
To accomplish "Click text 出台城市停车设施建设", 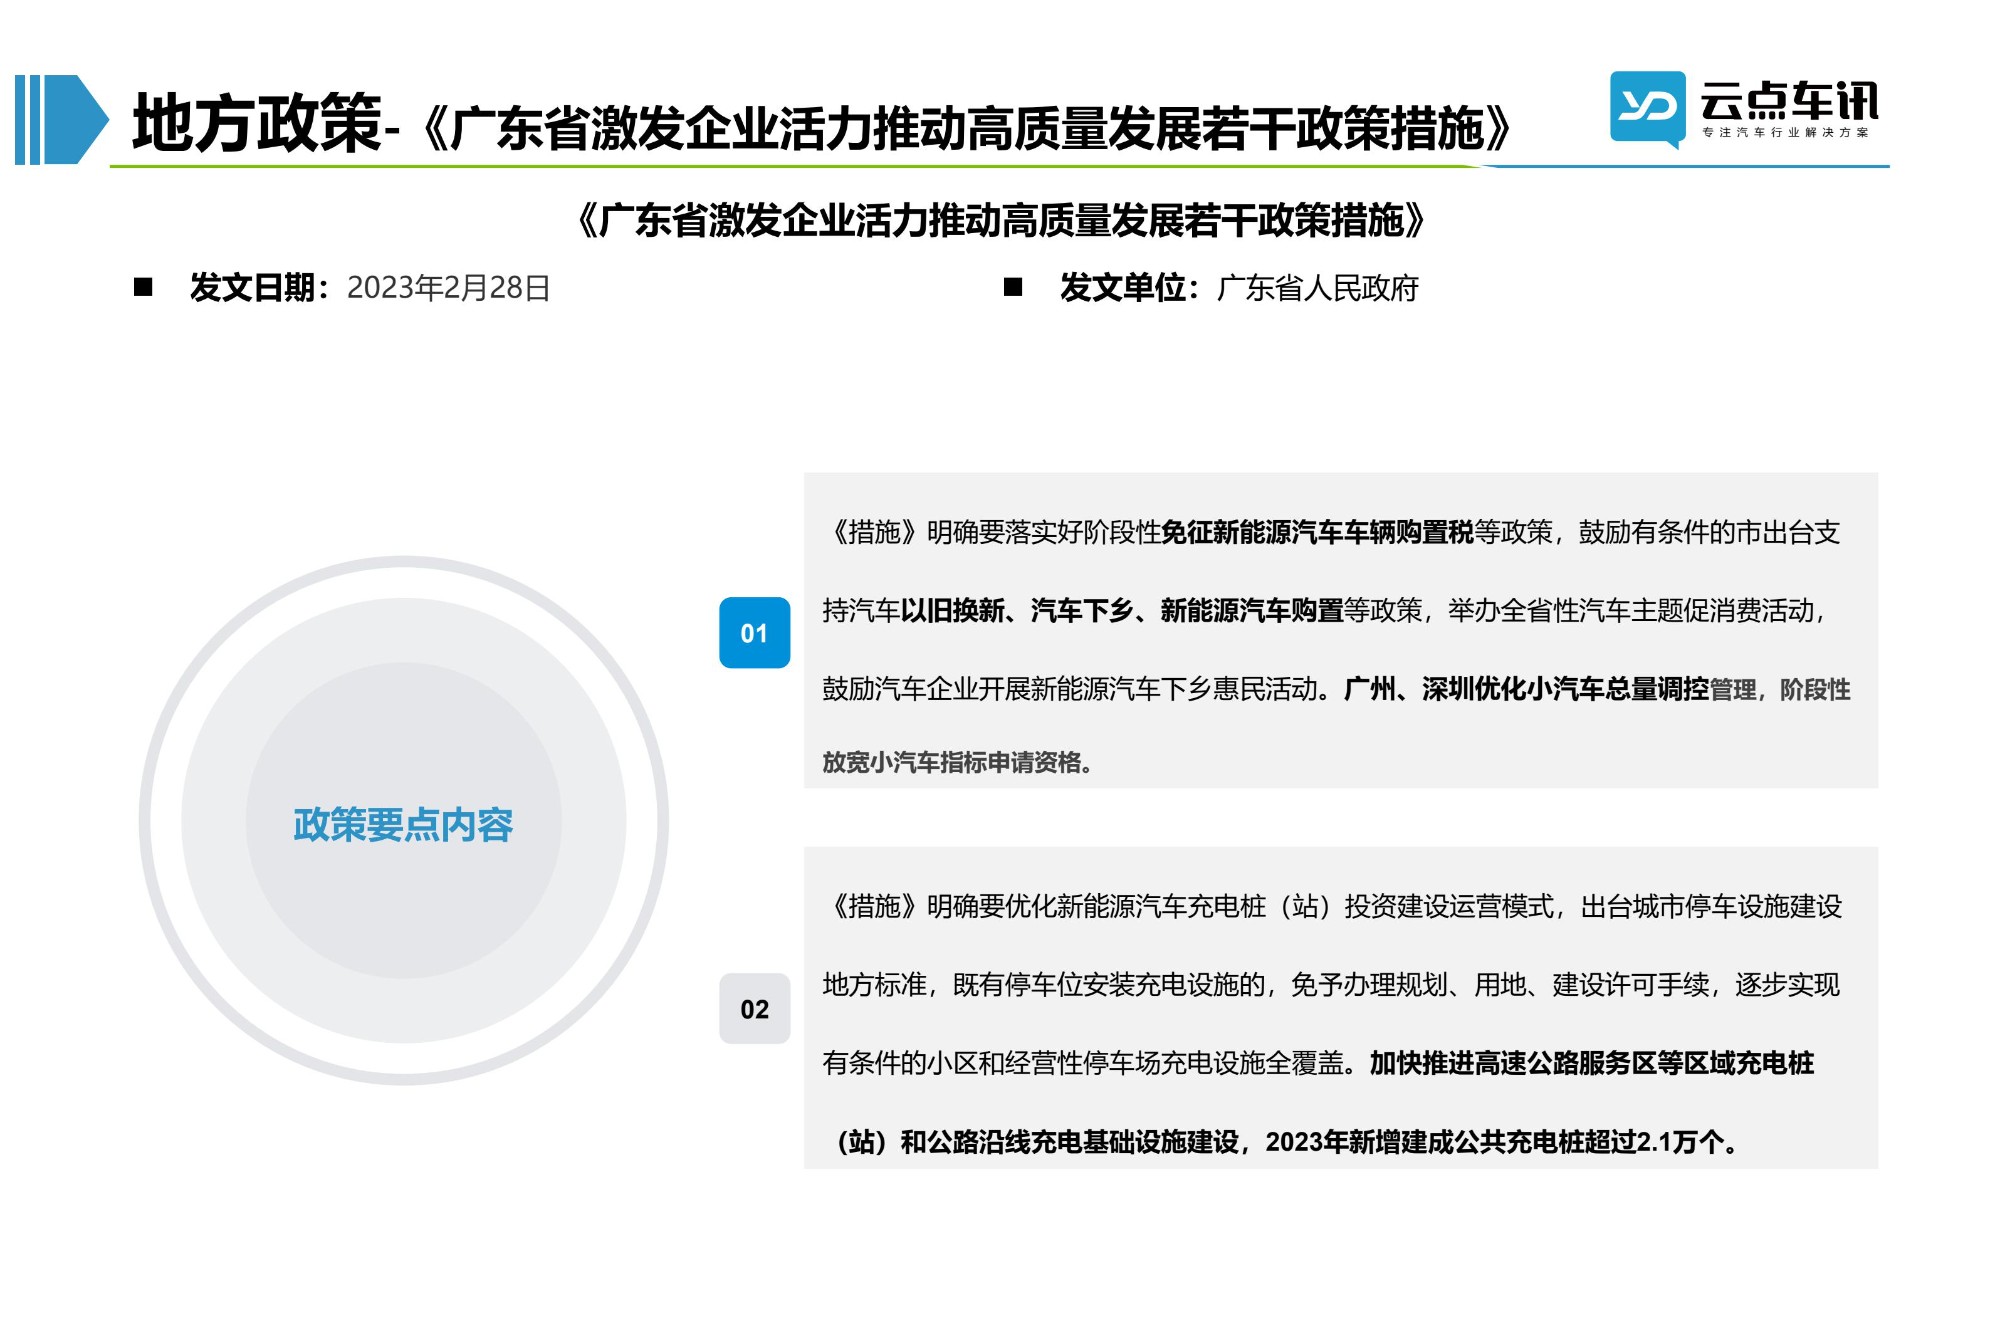I will [x=1711, y=906].
